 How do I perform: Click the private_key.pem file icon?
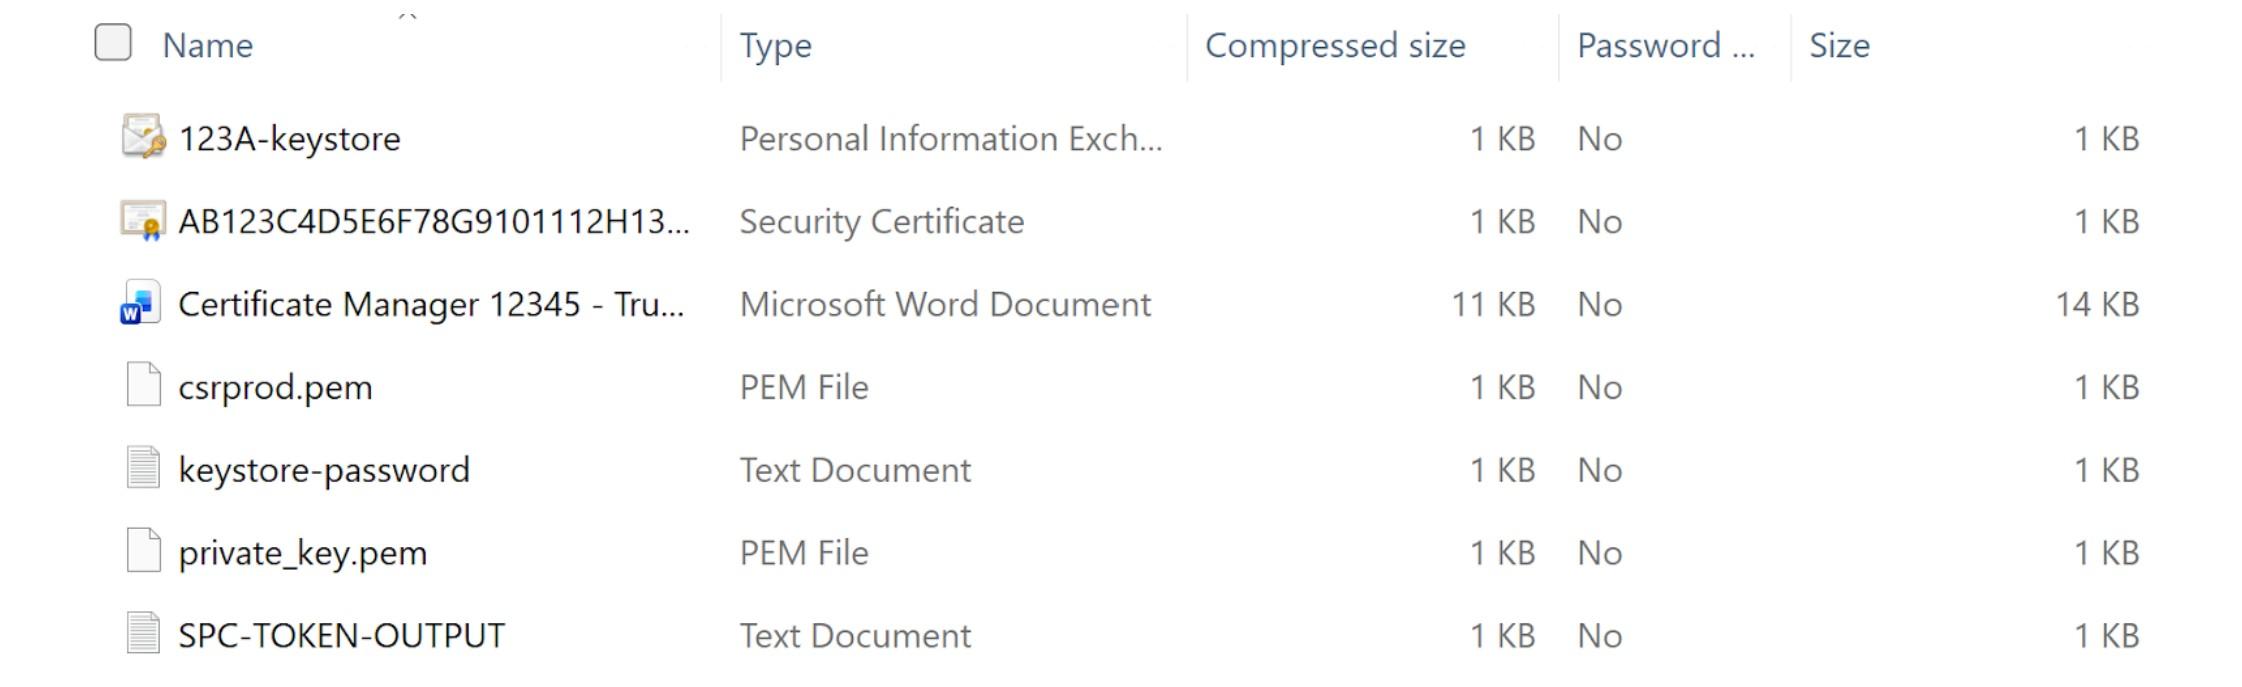(143, 551)
